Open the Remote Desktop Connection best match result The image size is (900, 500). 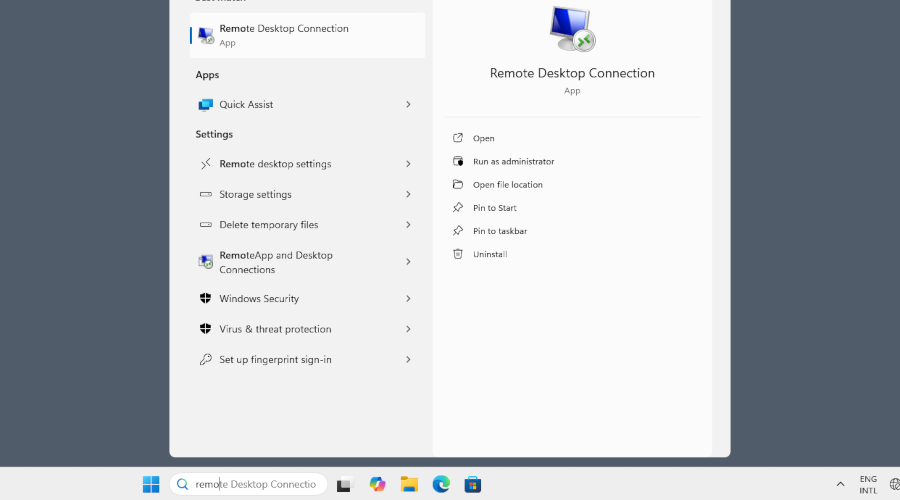[307, 35]
